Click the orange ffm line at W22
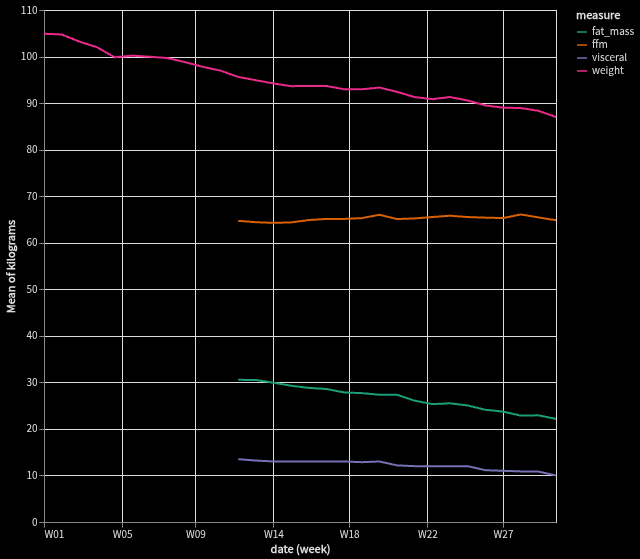Viewport: 640px width, 559px height. click(x=427, y=217)
